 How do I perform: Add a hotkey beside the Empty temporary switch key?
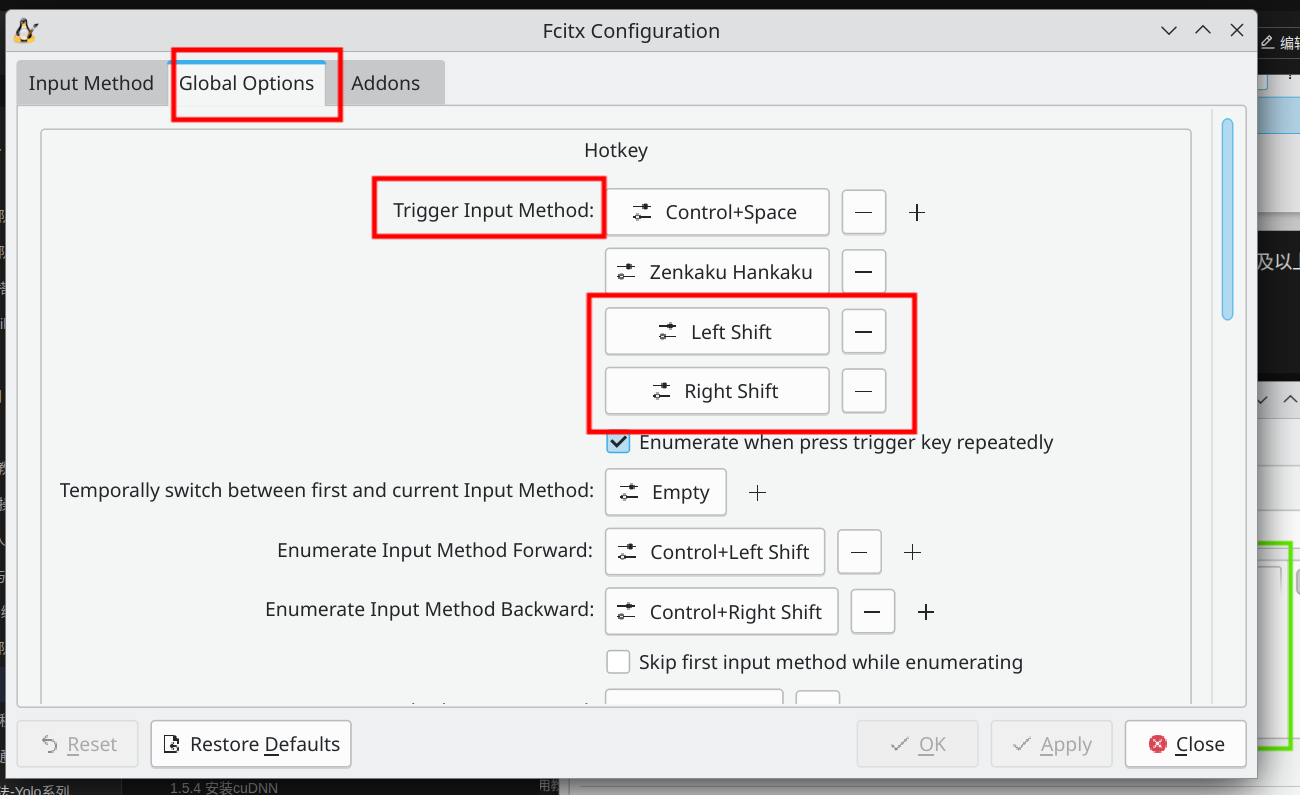(757, 492)
